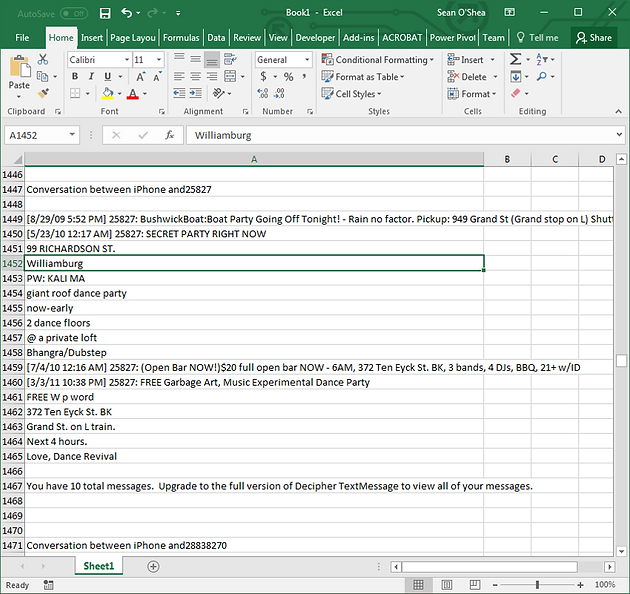Switch to the Developer ribbon tab

[315, 38]
